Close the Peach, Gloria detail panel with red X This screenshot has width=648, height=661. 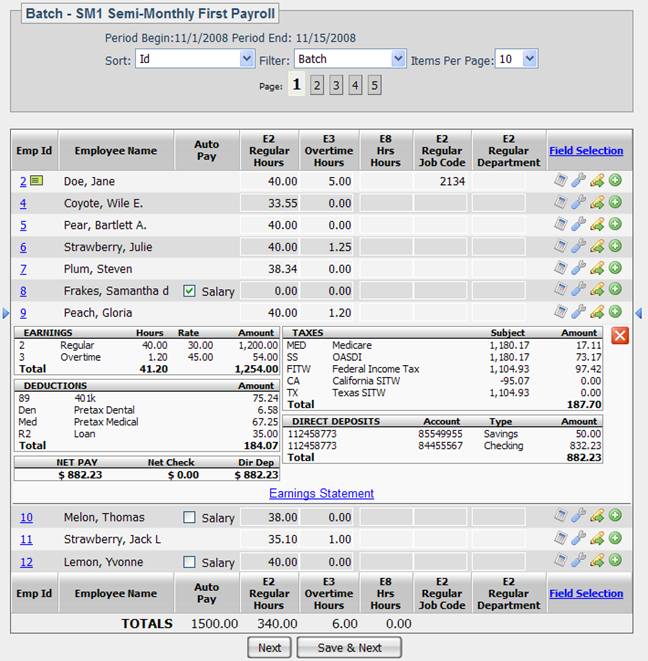pos(620,336)
